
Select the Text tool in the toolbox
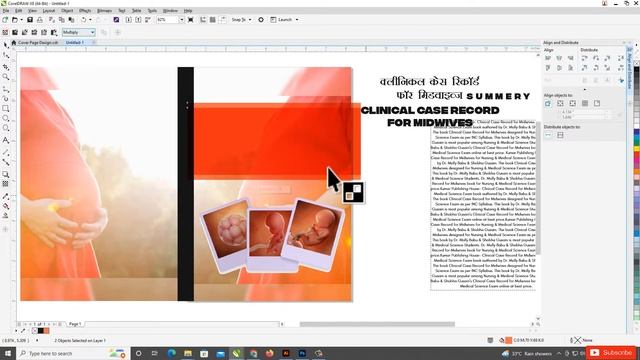pyautogui.click(x=6, y=140)
